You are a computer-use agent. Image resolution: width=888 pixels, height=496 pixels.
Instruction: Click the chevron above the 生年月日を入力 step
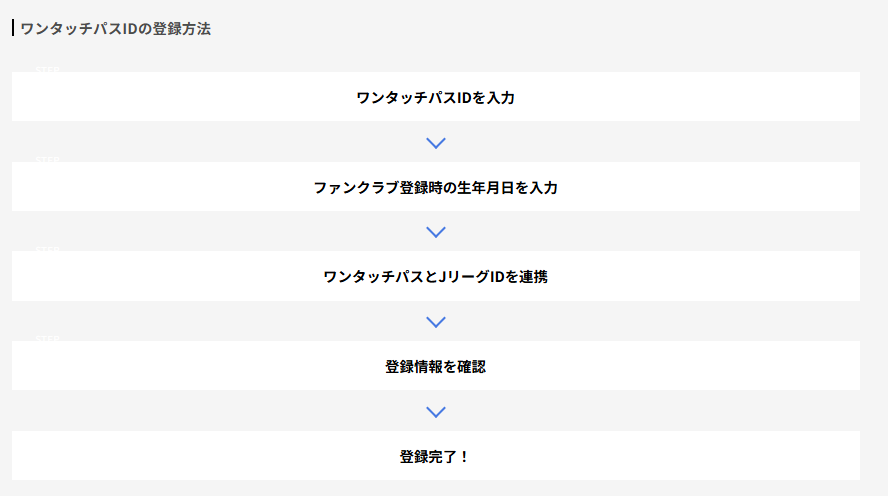coord(435,143)
